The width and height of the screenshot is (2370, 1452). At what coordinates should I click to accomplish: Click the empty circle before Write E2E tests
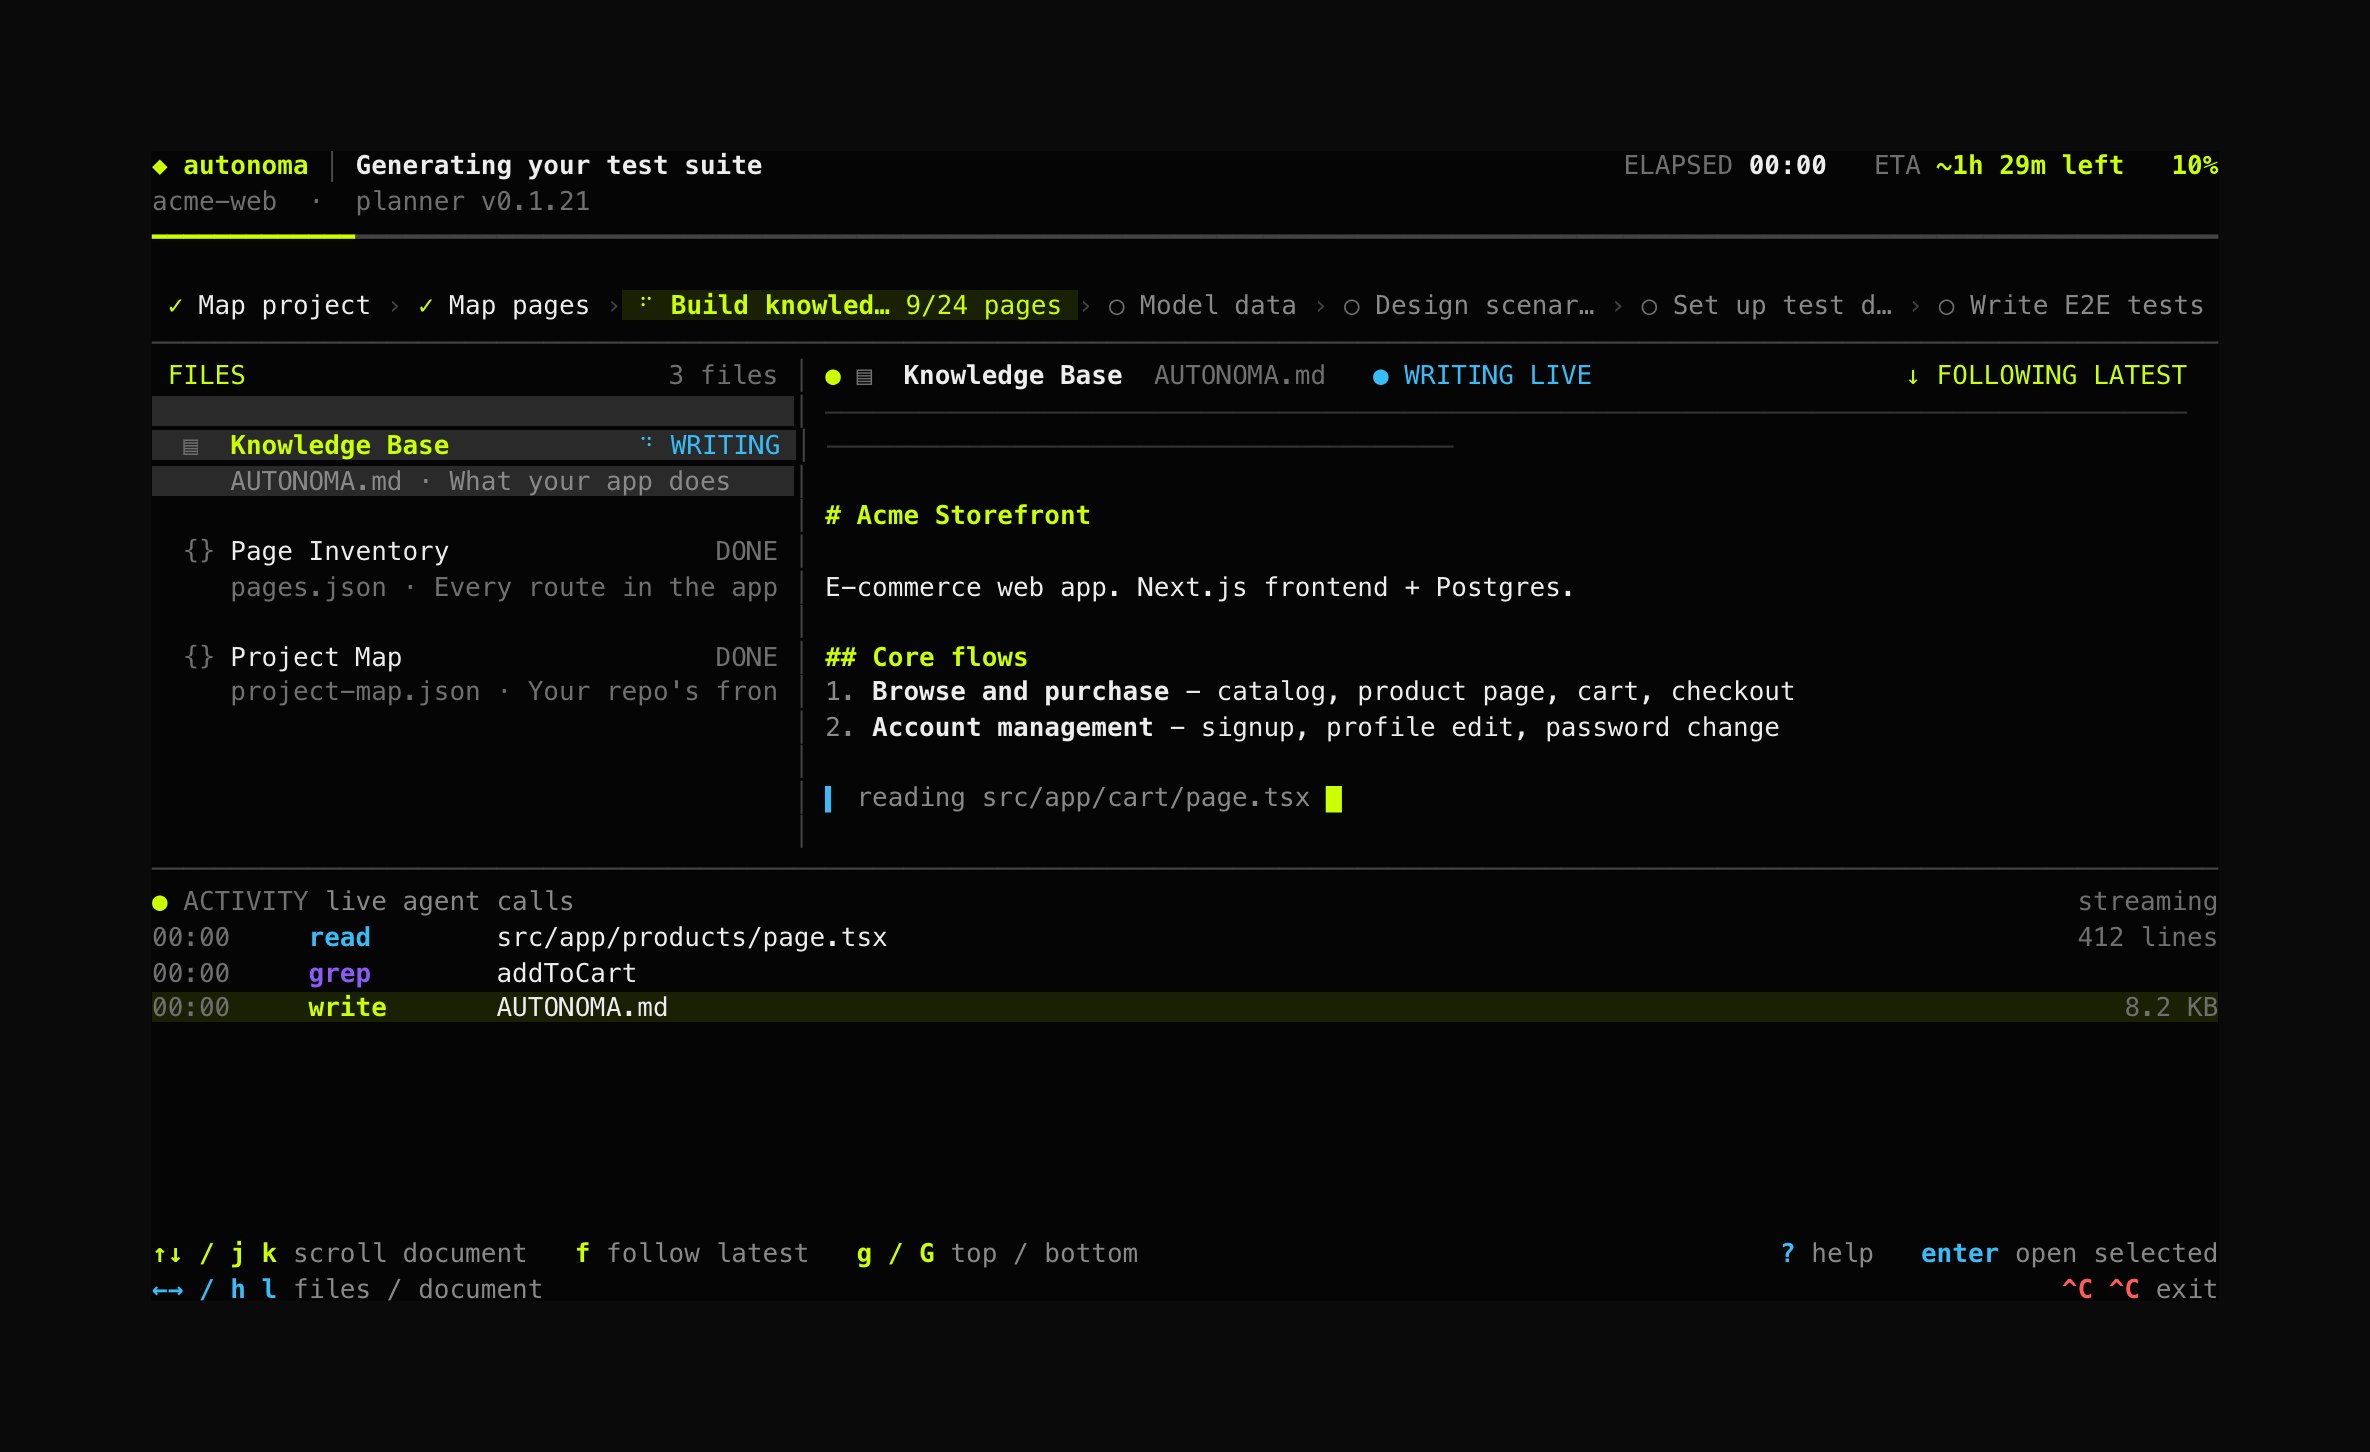(x=1946, y=307)
